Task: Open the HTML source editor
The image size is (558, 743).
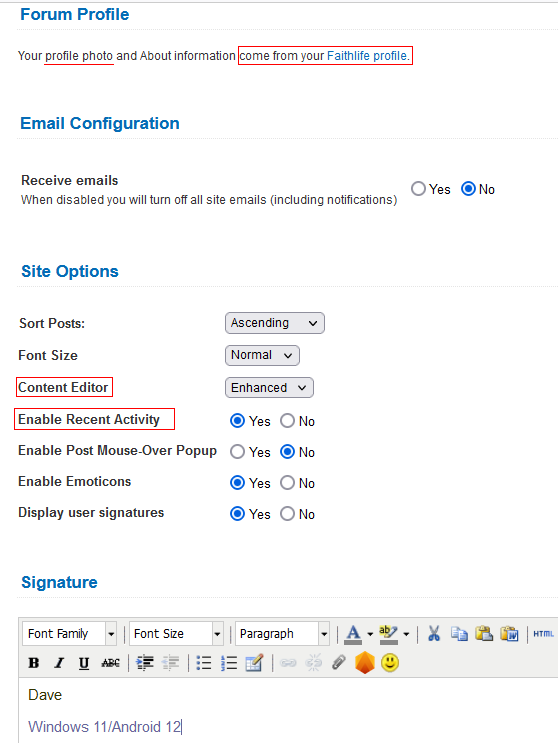Action: pos(543,634)
